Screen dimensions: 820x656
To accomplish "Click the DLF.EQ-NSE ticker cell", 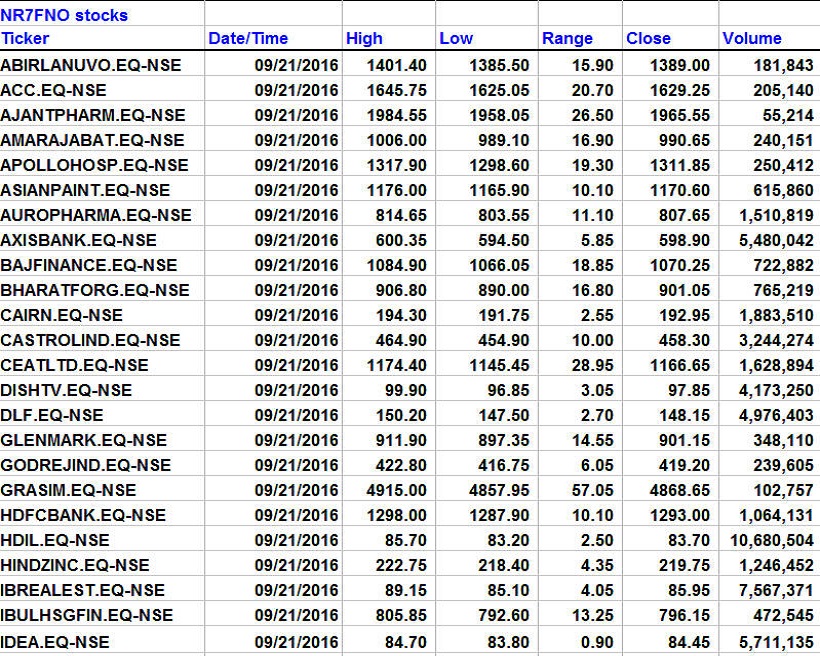I will pyautogui.click(x=52, y=415).
